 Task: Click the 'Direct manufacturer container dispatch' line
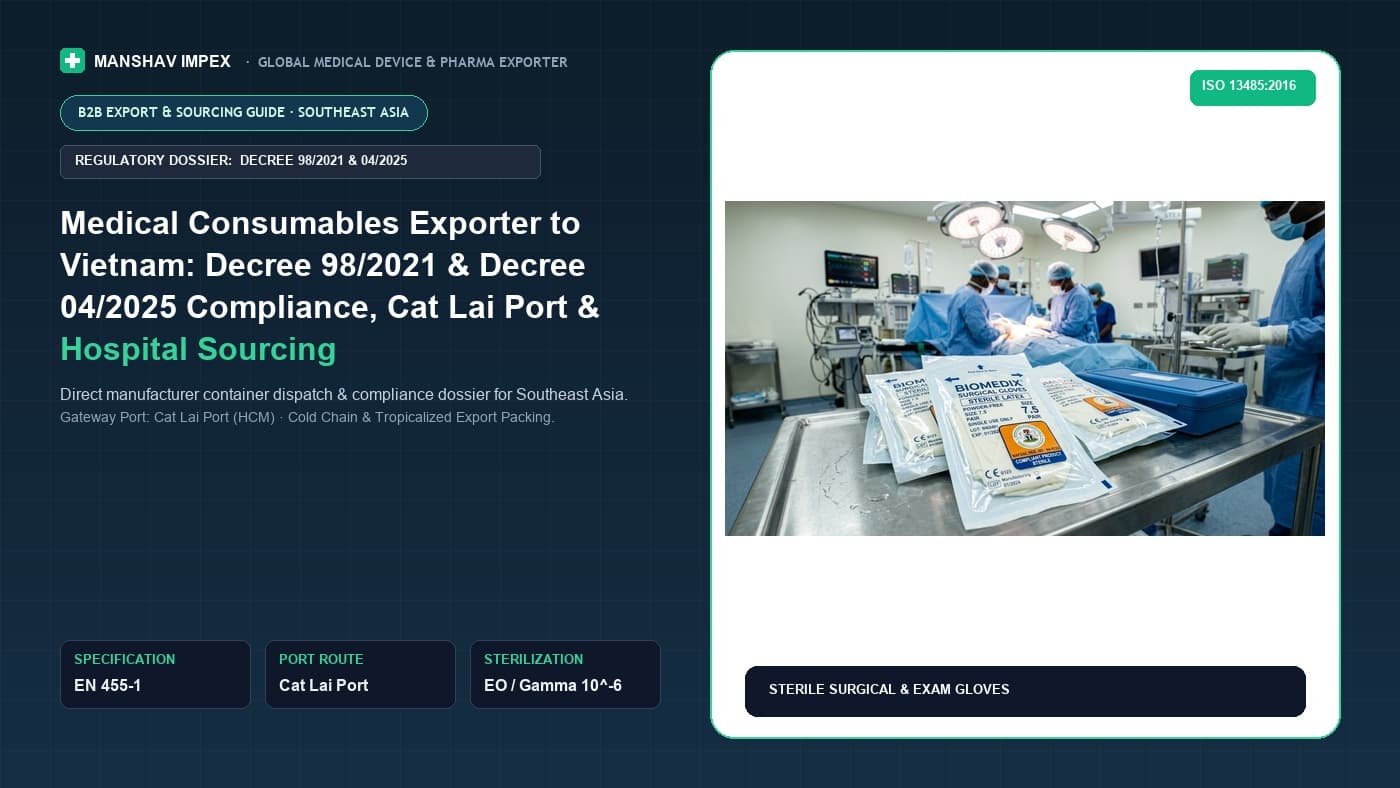[x=344, y=395]
